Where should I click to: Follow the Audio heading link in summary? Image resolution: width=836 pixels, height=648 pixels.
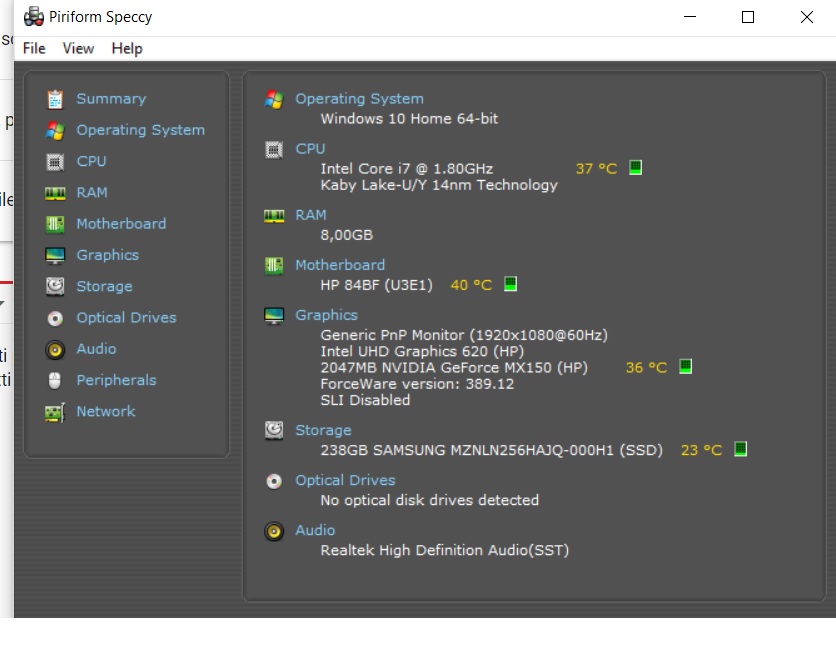coord(315,530)
